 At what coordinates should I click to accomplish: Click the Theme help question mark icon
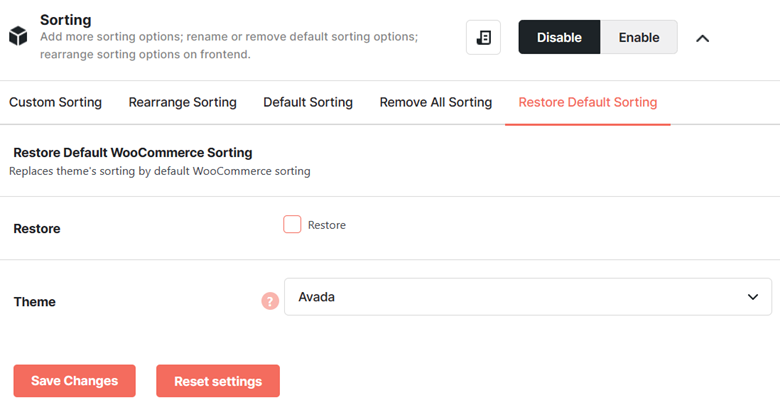(x=270, y=301)
